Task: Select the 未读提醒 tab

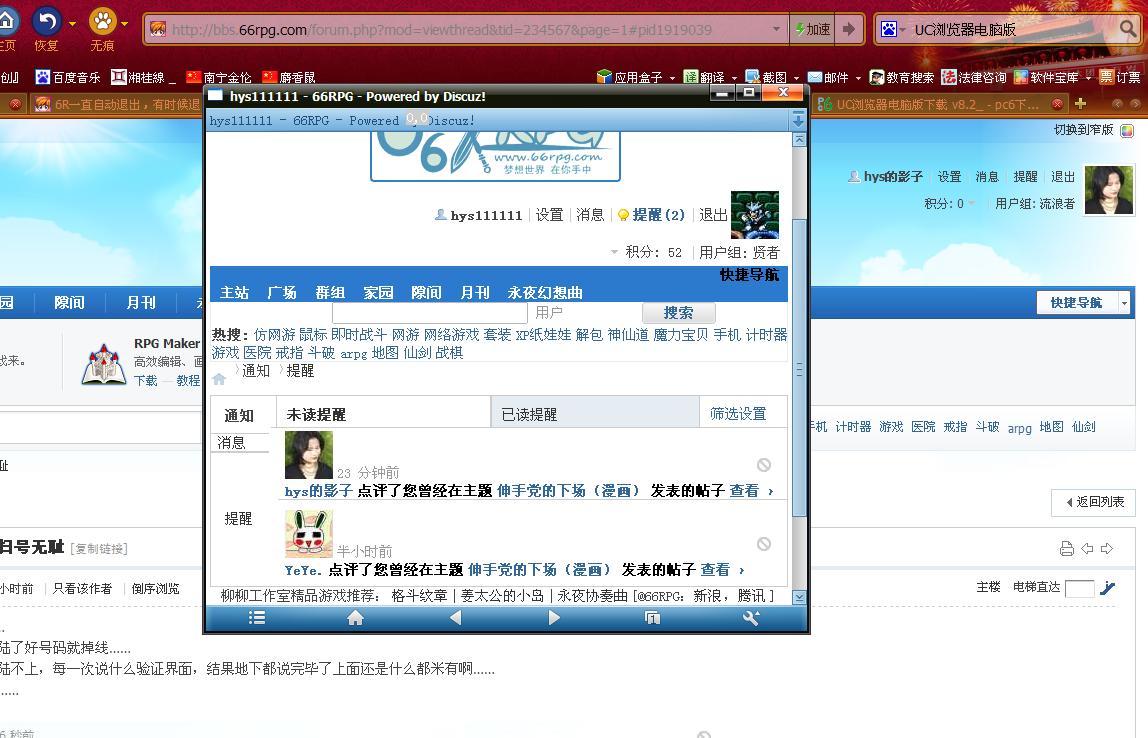Action: click(383, 414)
